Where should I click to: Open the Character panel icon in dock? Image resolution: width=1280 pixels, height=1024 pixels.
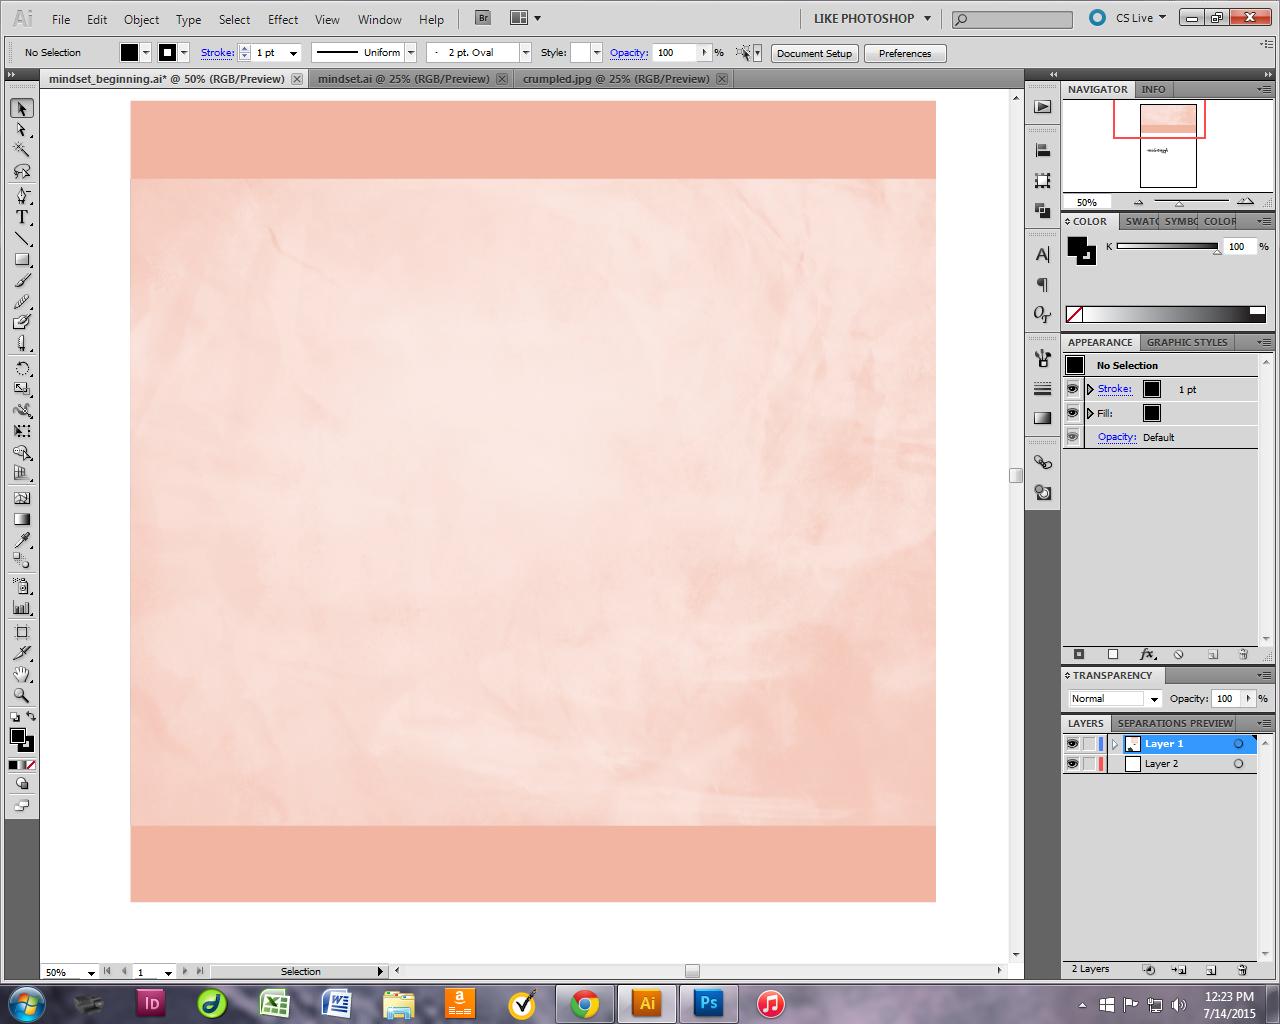click(x=1043, y=255)
